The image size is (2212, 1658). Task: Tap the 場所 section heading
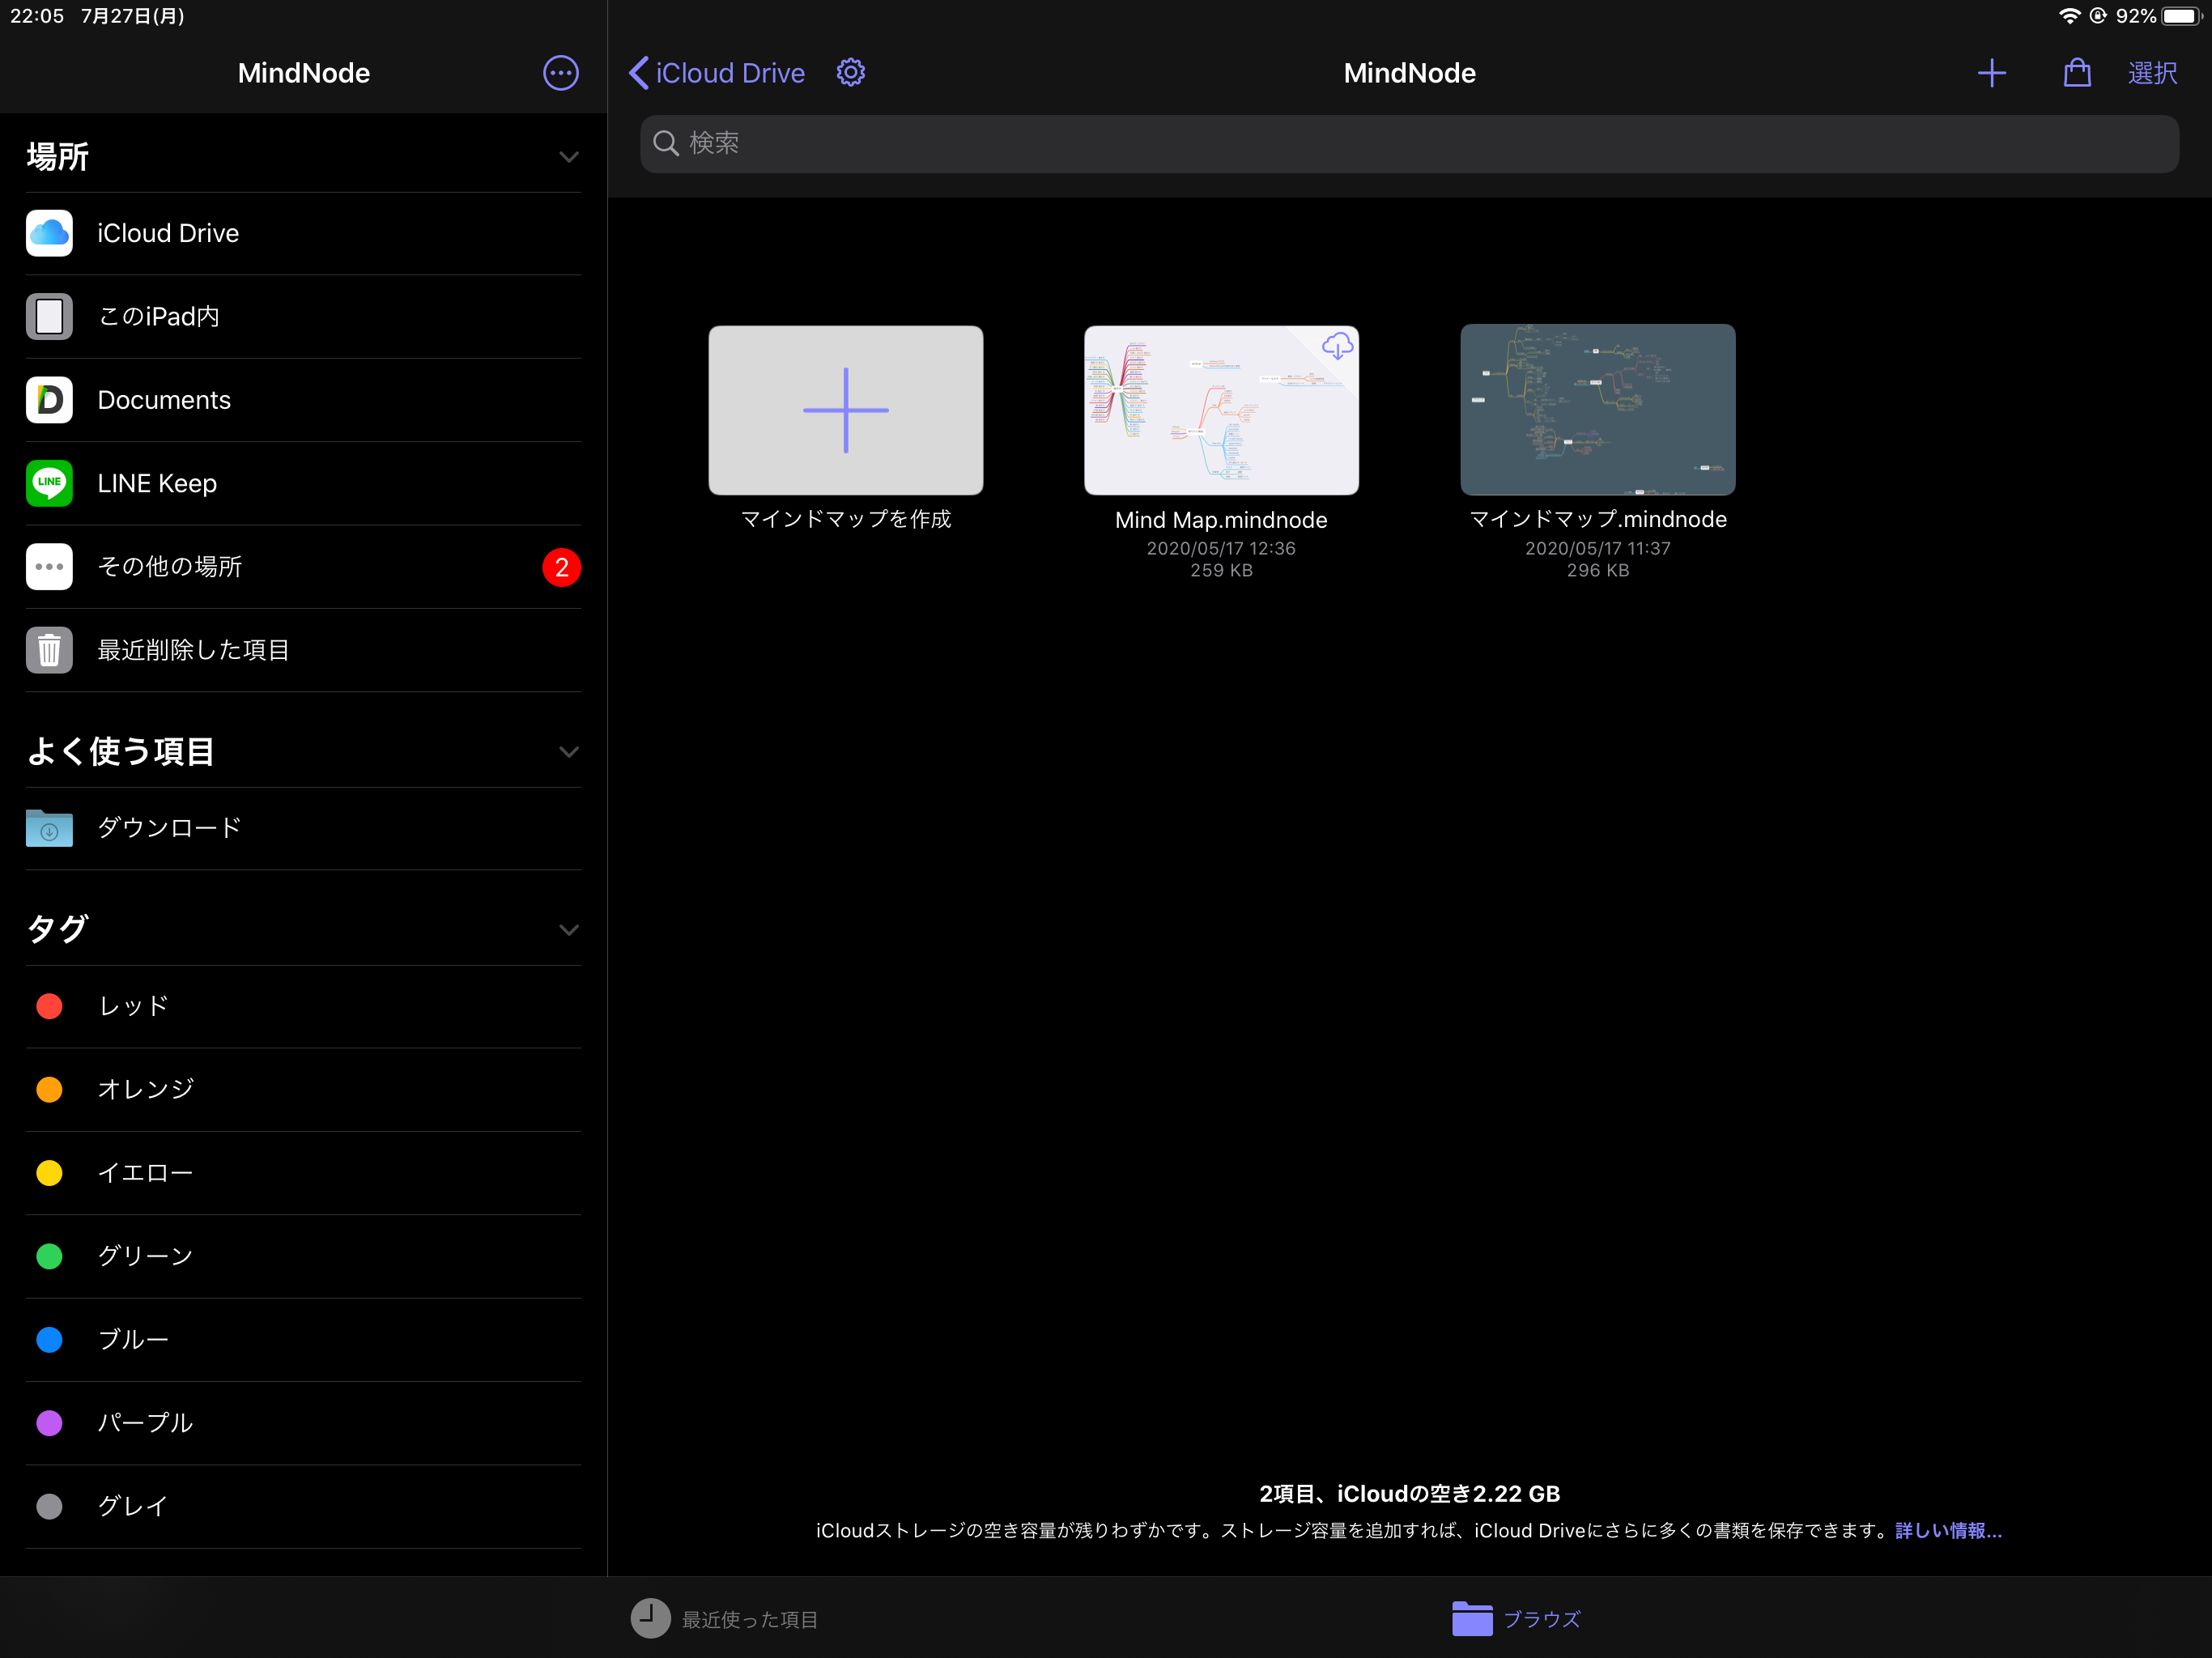point(58,157)
